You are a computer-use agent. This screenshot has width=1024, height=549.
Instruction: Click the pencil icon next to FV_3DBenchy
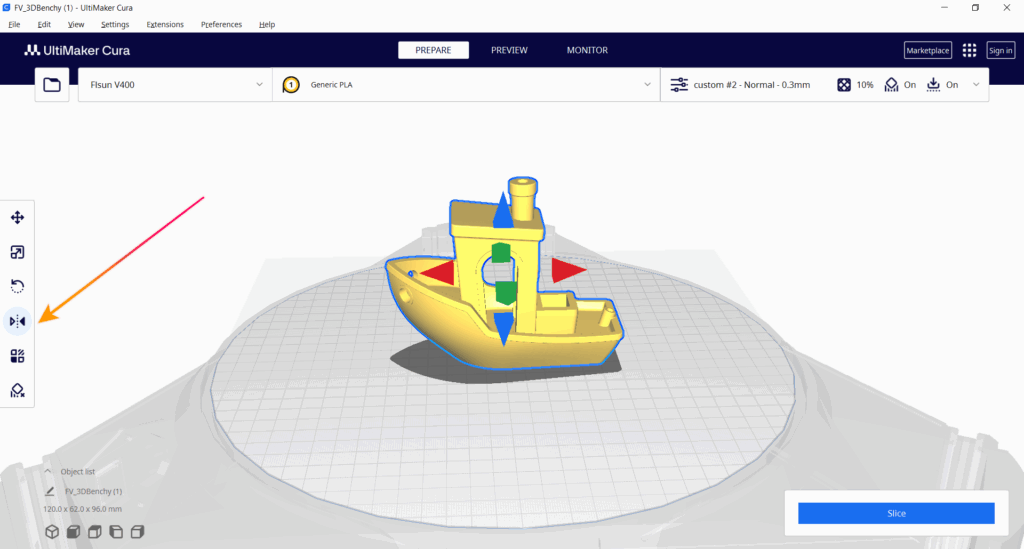click(x=50, y=491)
